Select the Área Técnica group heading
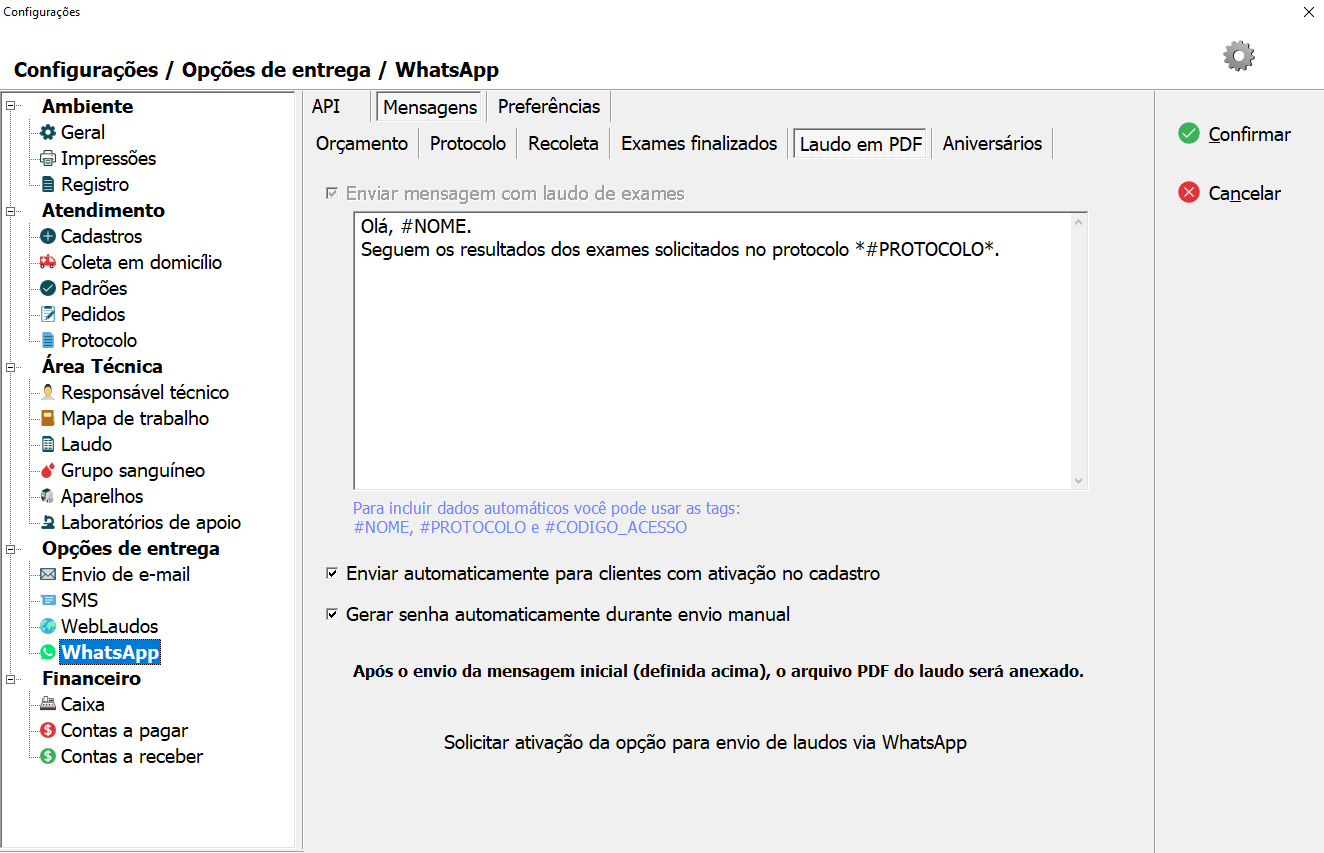 pyautogui.click(x=102, y=366)
